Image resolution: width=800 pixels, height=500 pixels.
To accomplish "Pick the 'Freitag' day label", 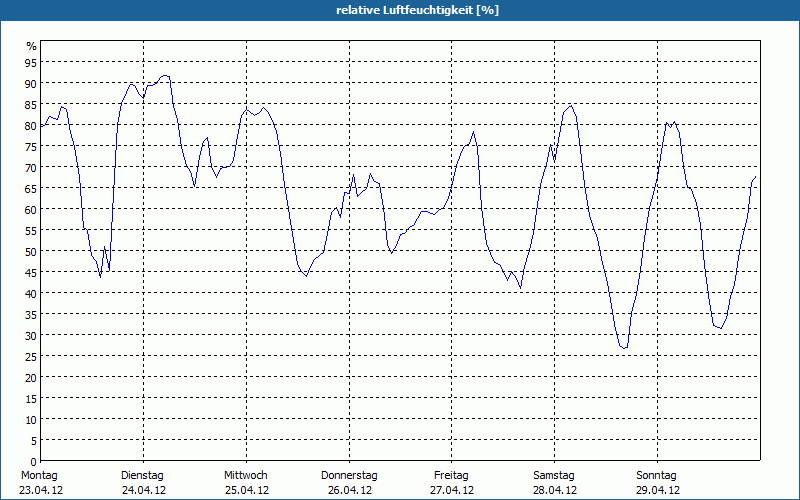I will click(x=451, y=476).
